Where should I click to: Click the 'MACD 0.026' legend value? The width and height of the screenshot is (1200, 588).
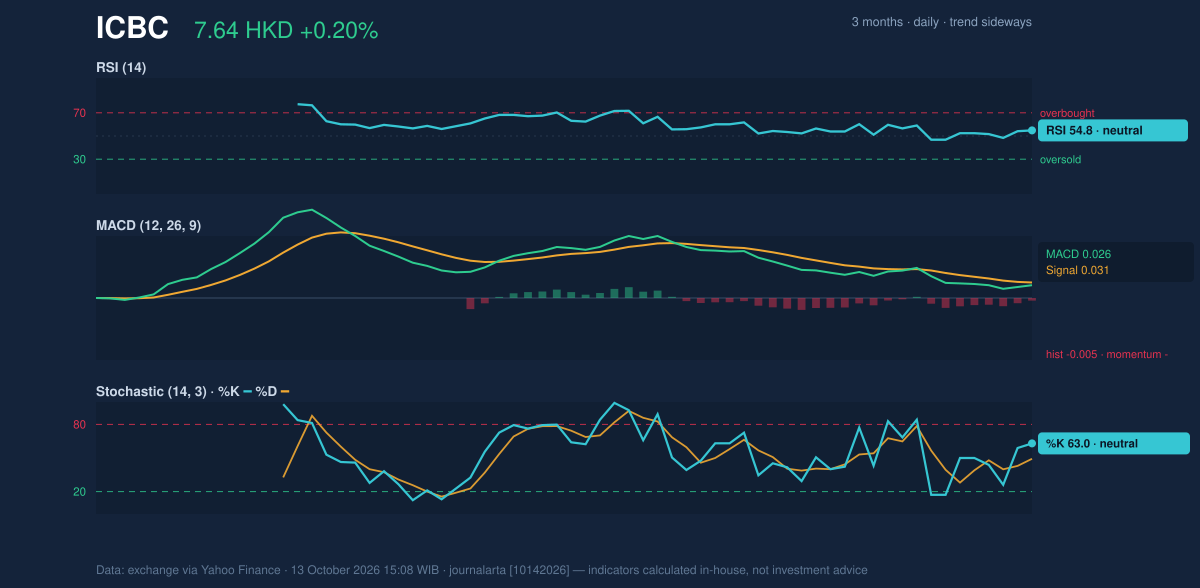(1078, 254)
